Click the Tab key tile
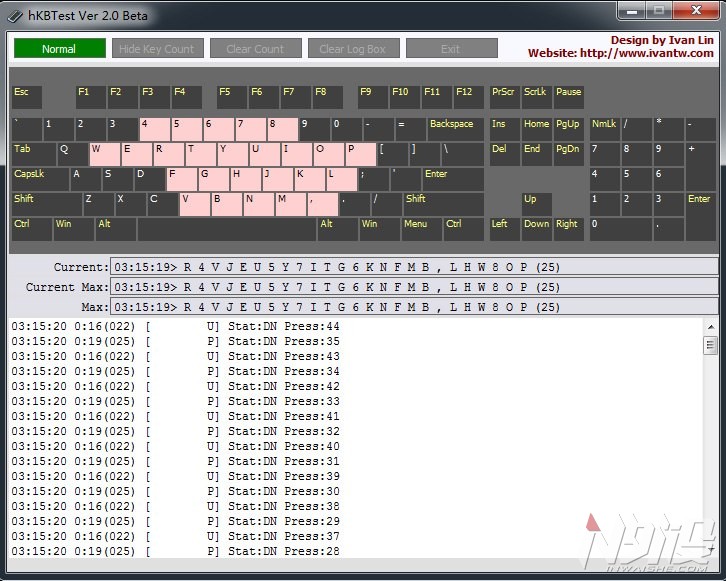 click(34, 154)
